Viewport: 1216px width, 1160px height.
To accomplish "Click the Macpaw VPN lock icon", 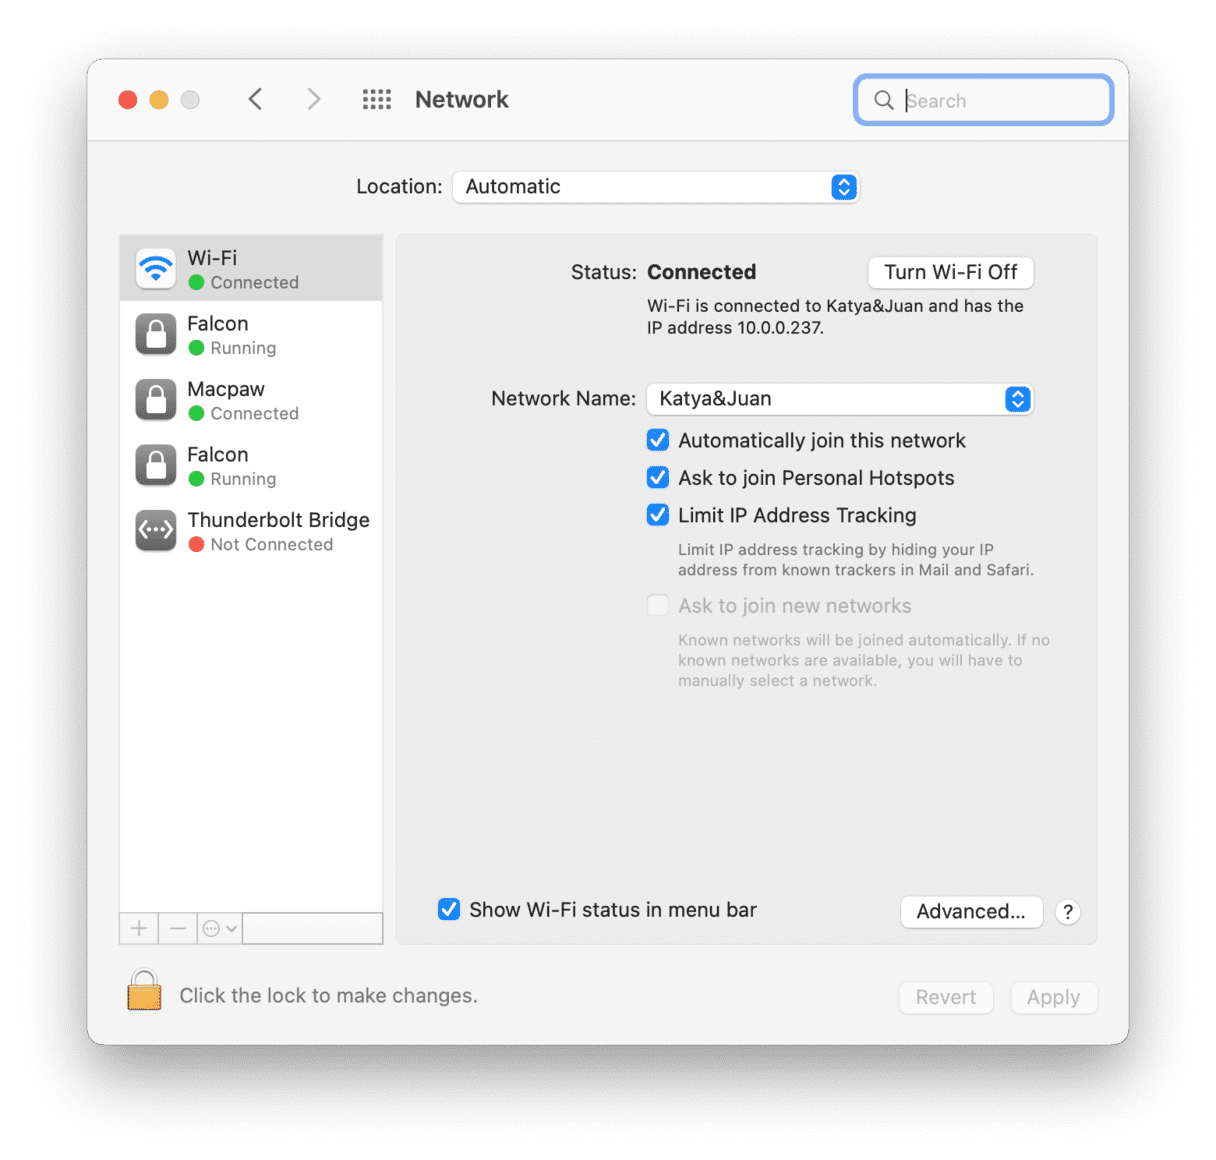I will [x=156, y=400].
